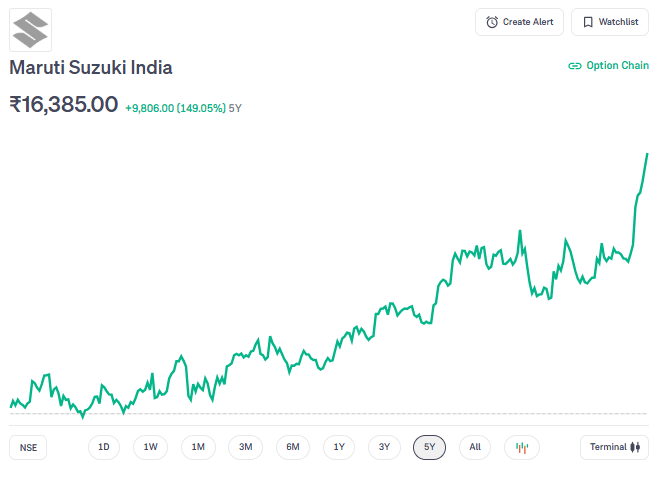Click the +9,806.00 (149.05%) change text

pos(176,108)
